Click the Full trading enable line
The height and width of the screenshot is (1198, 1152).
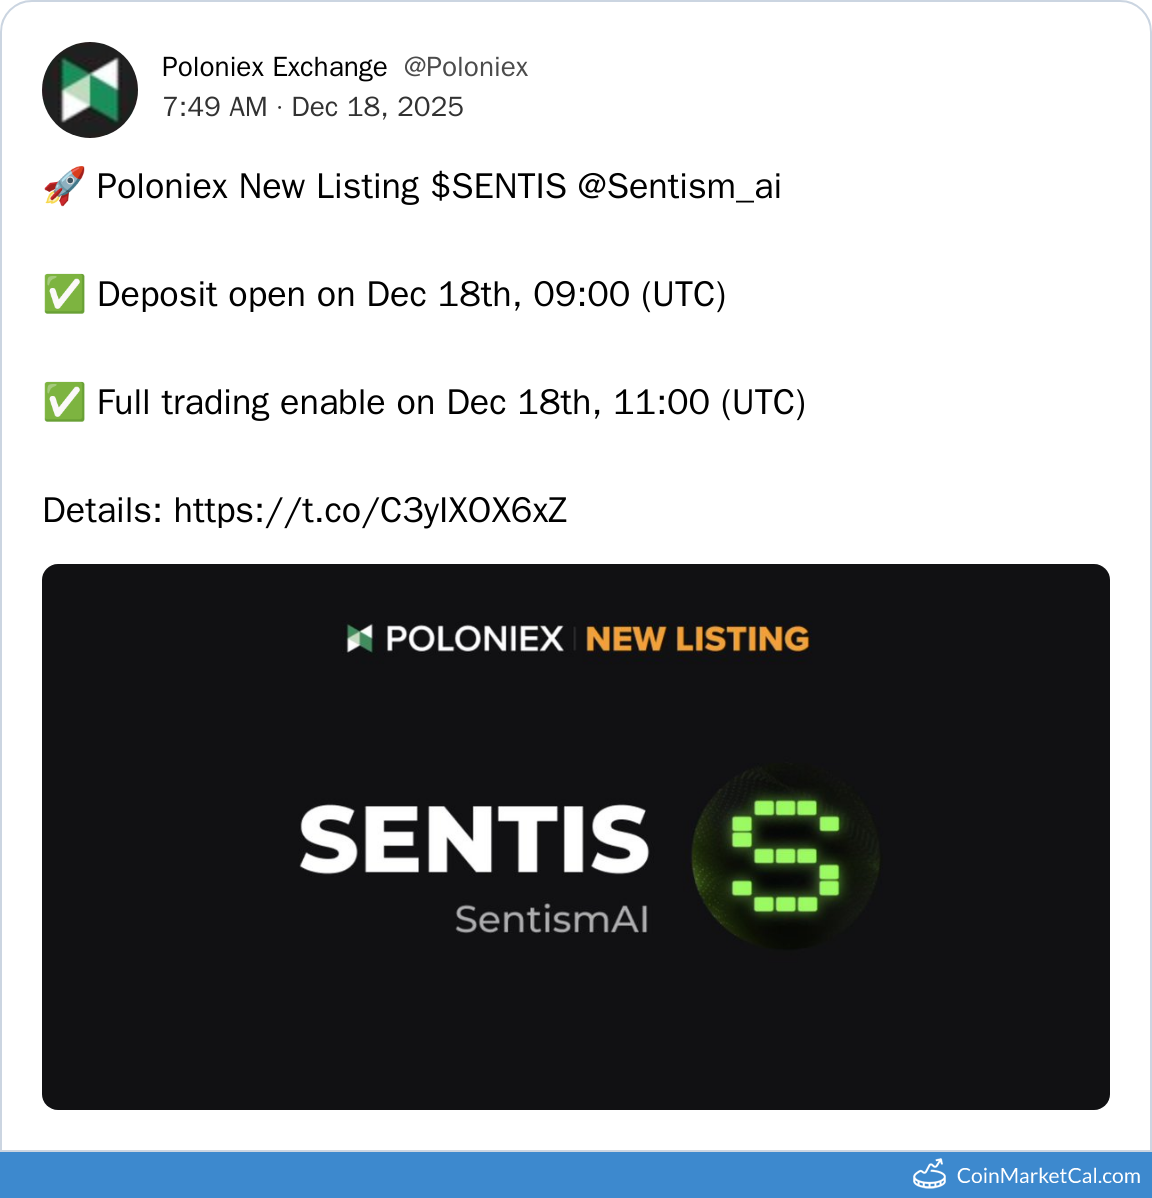(451, 403)
